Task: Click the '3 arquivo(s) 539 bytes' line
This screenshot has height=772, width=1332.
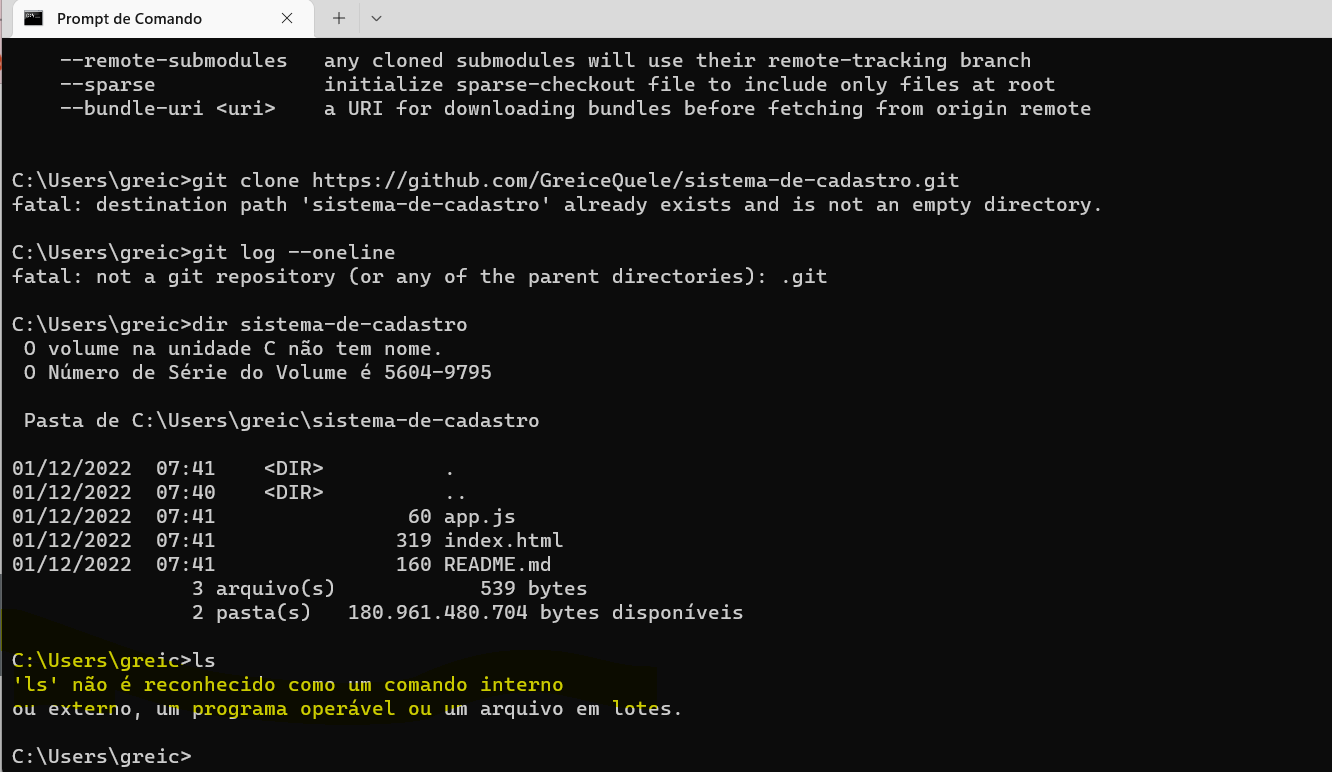Action: (x=390, y=589)
